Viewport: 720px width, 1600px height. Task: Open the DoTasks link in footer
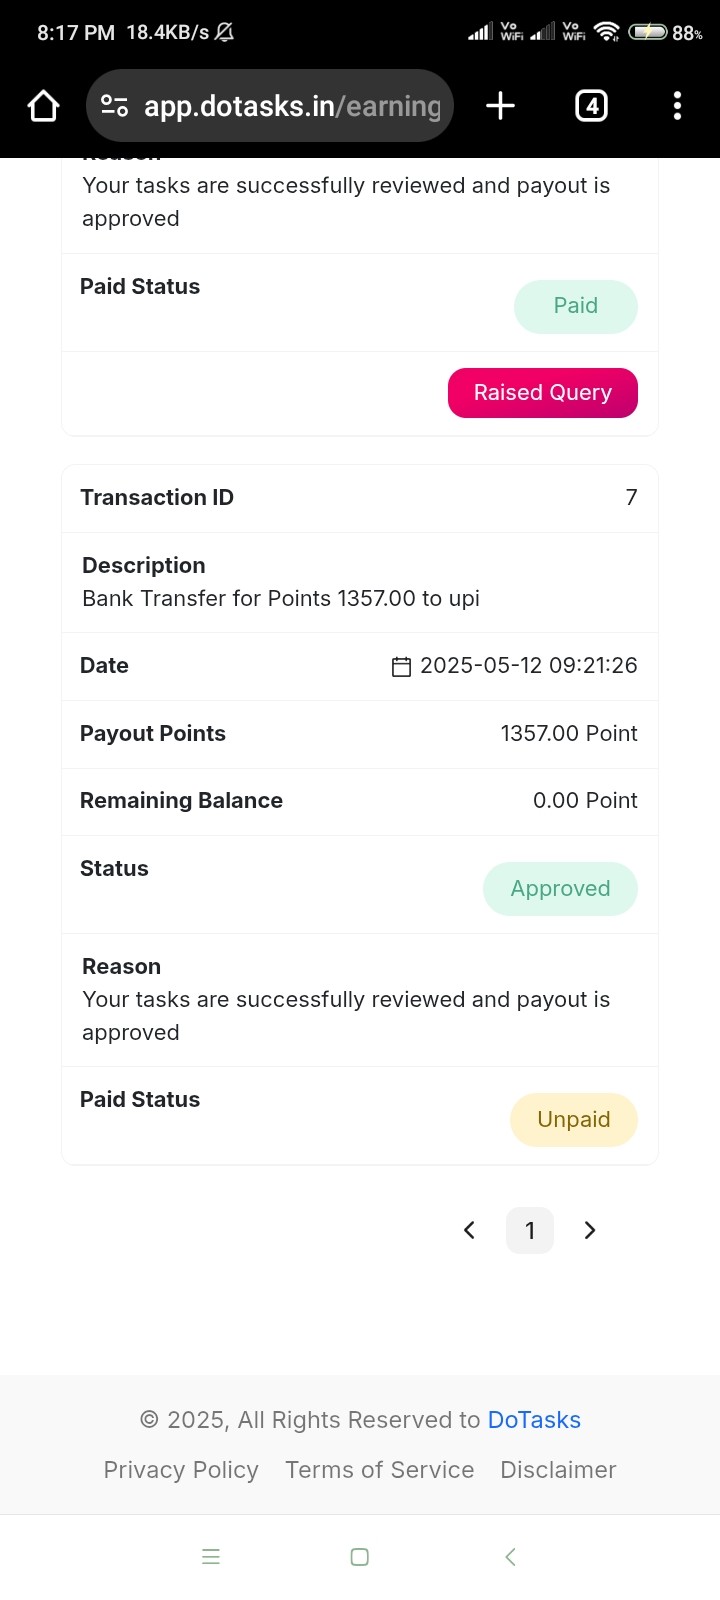pyautogui.click(x=534, y=1420)
